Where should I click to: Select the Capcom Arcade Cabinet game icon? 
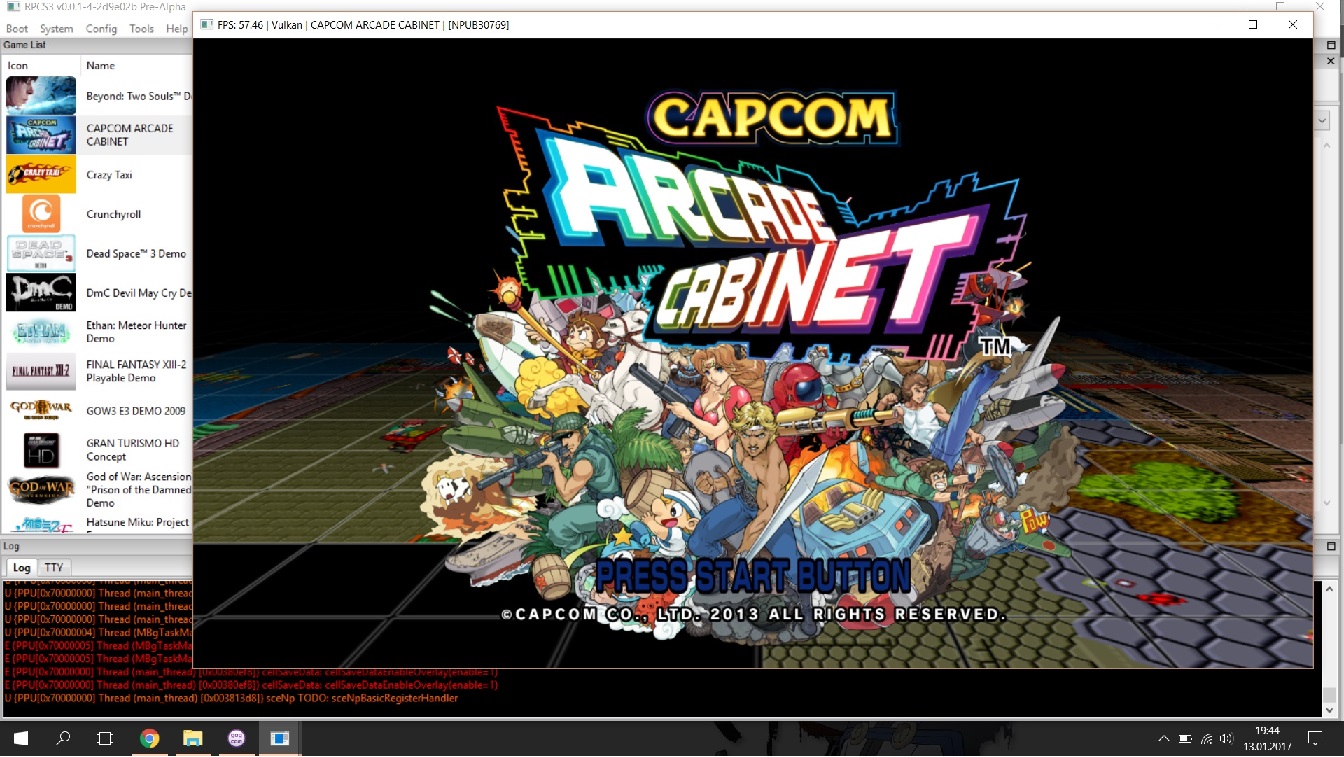coord(41,135)
